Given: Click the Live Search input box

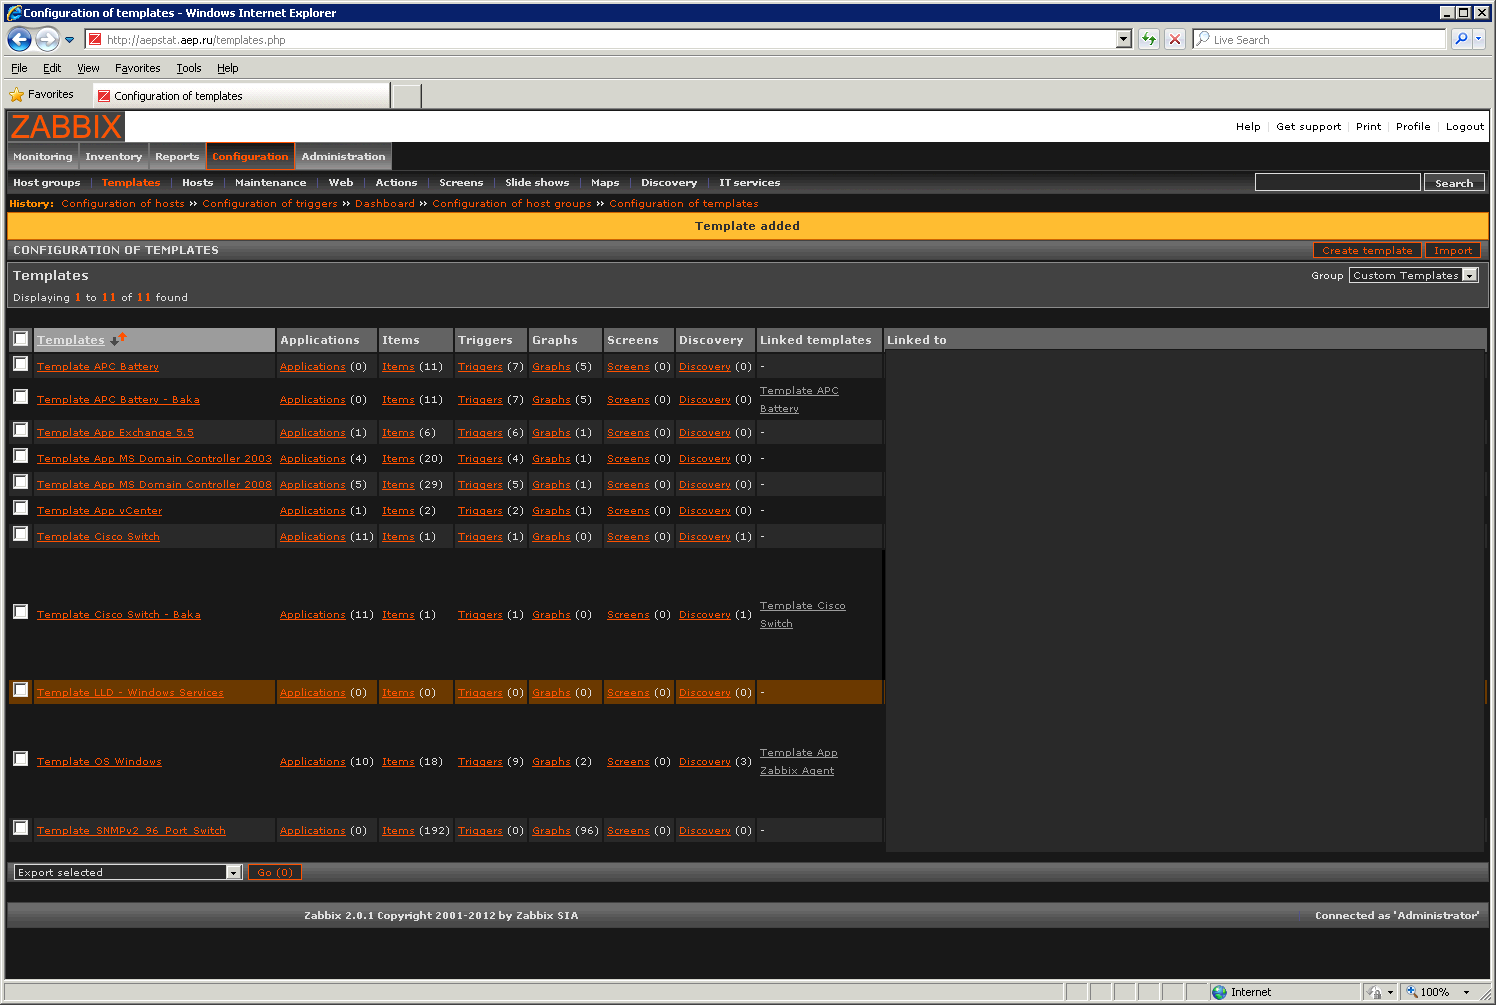Looking at the screenshot, I should point(1321,40).
